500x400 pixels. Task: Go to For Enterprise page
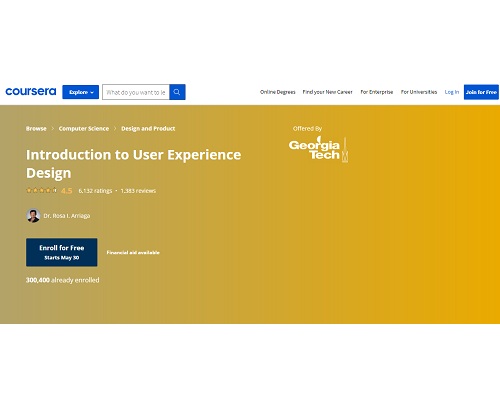tap(377, 92)
